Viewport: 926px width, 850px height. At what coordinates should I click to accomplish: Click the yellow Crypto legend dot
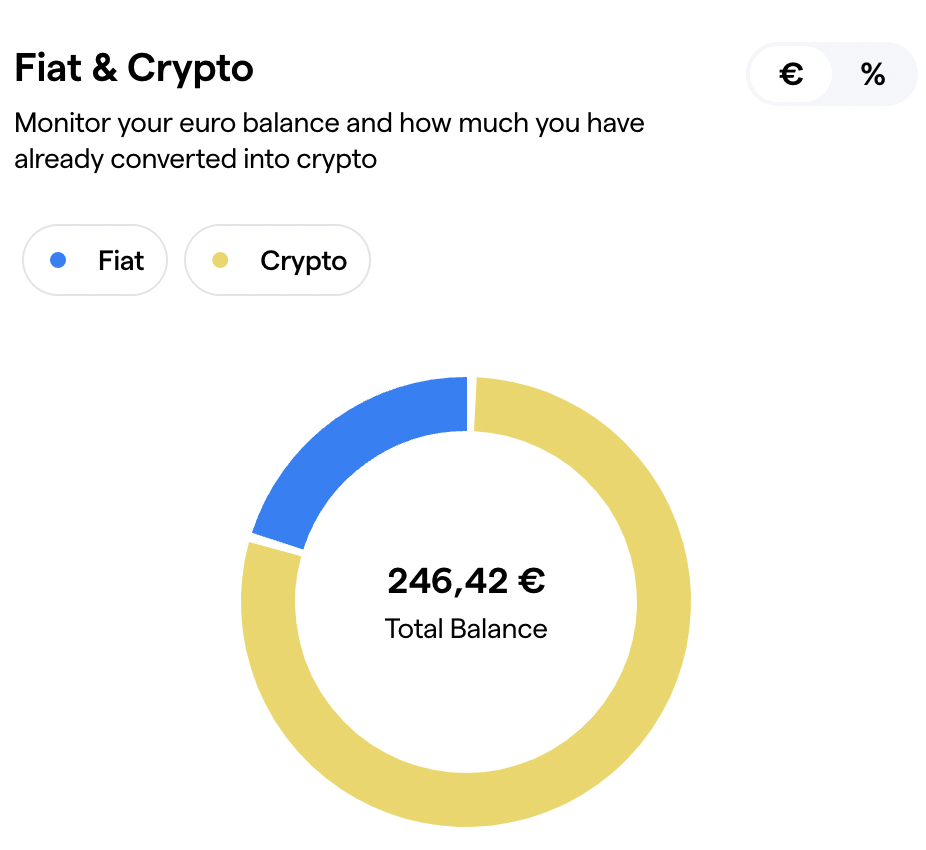tap(220, 260)
